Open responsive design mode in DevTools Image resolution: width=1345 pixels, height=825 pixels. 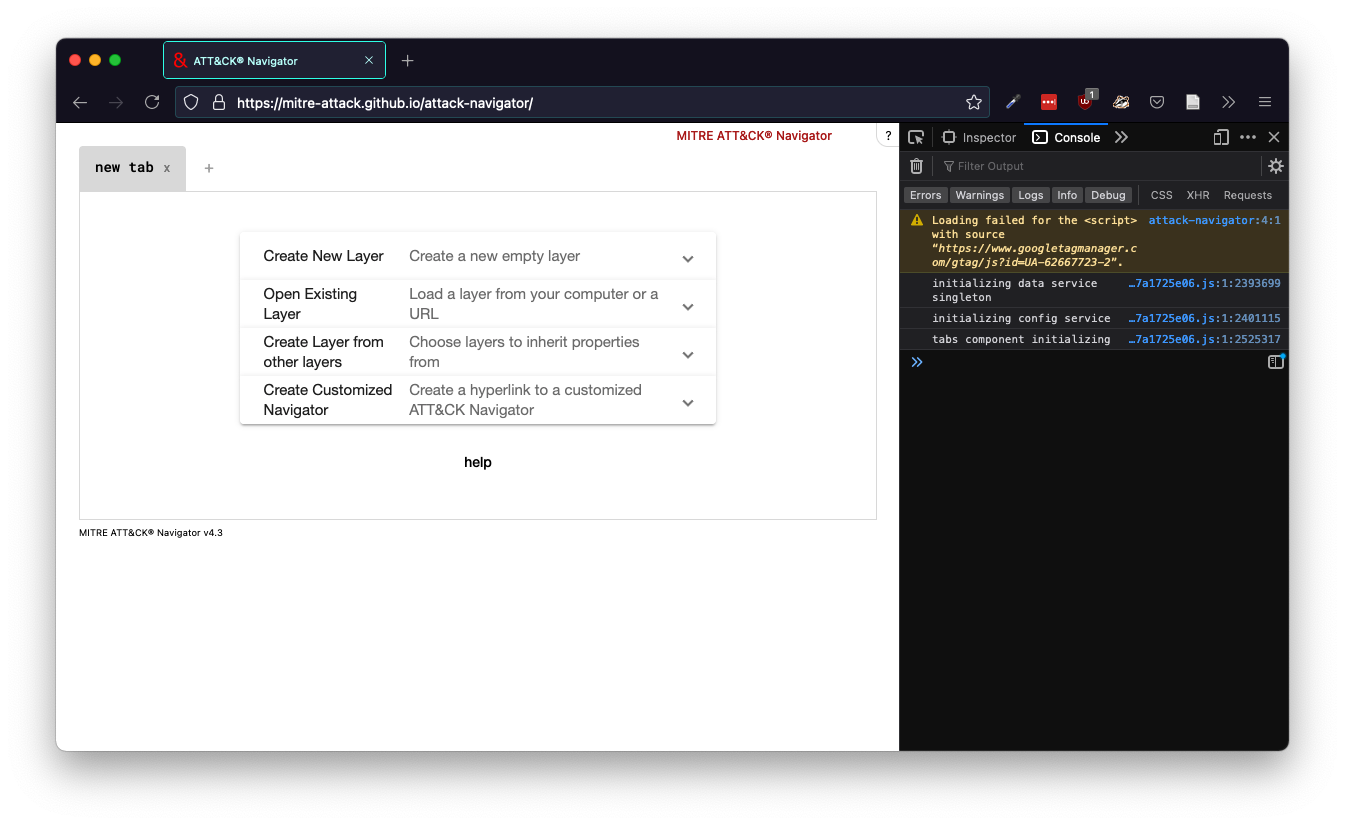[1221, 137]
